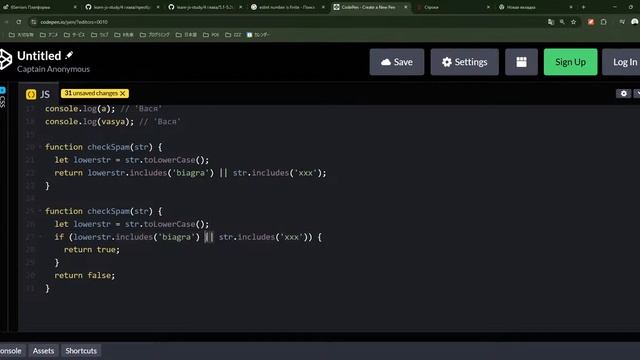The width and height of the screenshot is (640, 360).
Task: Expand the JS editor dropdown chevron
Action: pos(637,93)
